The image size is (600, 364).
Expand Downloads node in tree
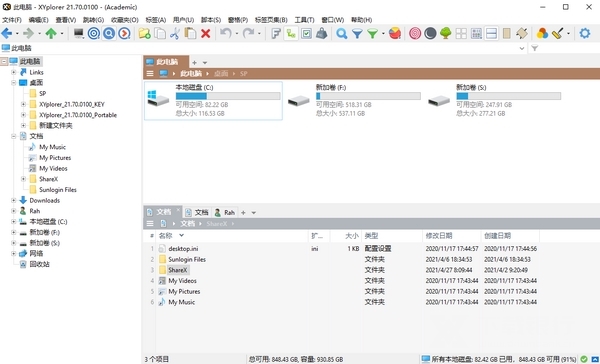[13, 200]
